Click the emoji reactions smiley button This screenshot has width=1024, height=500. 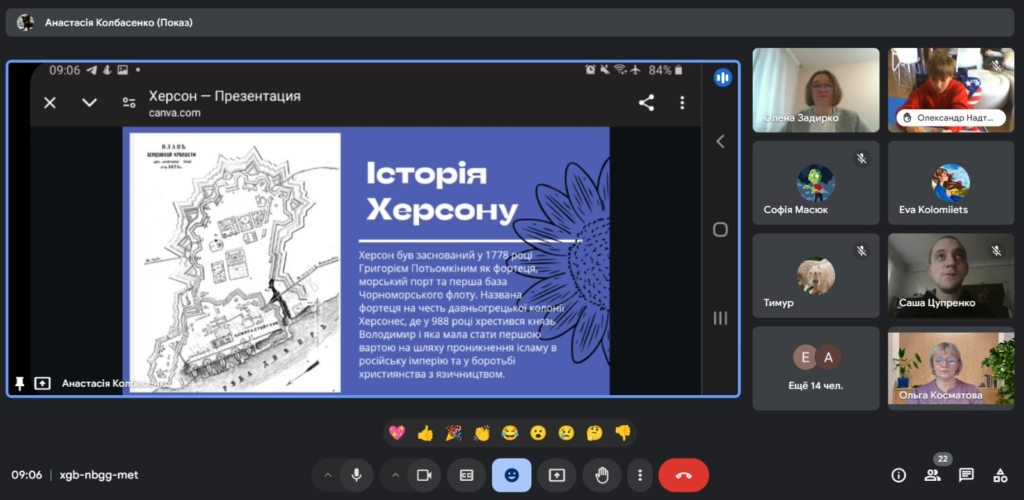coord(511,475)
